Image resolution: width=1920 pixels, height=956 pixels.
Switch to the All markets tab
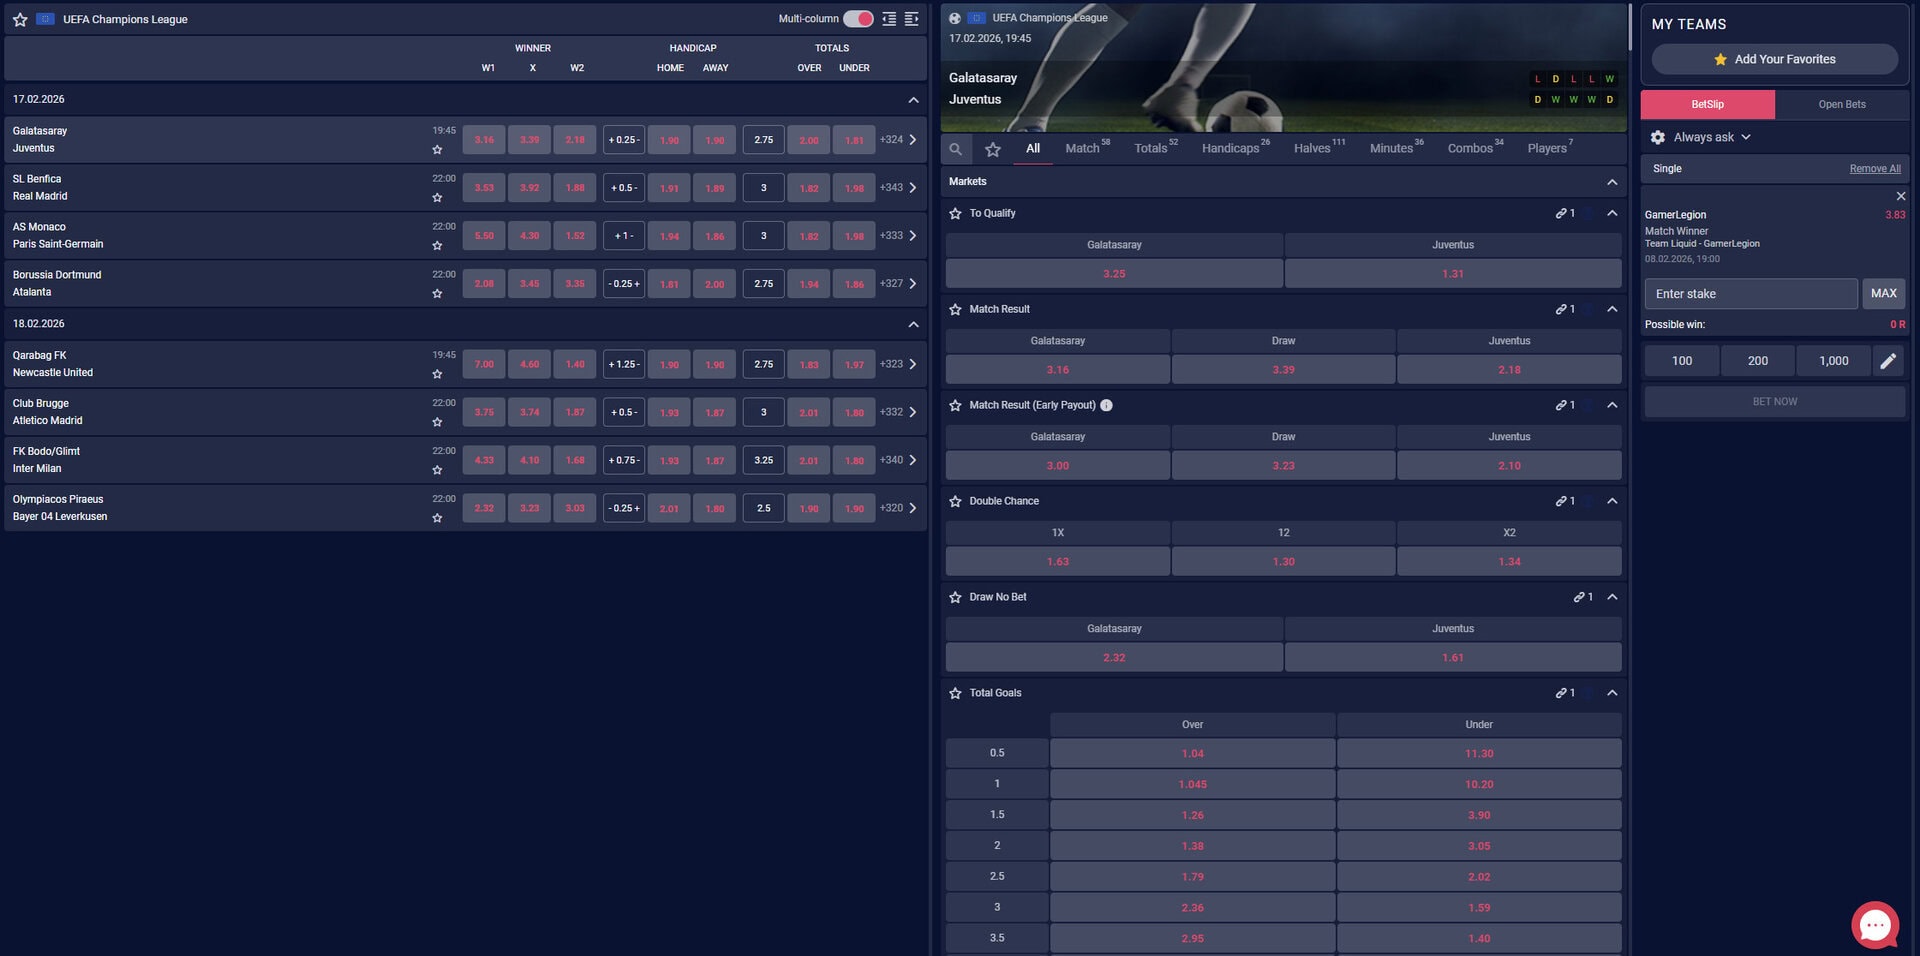1033,148
